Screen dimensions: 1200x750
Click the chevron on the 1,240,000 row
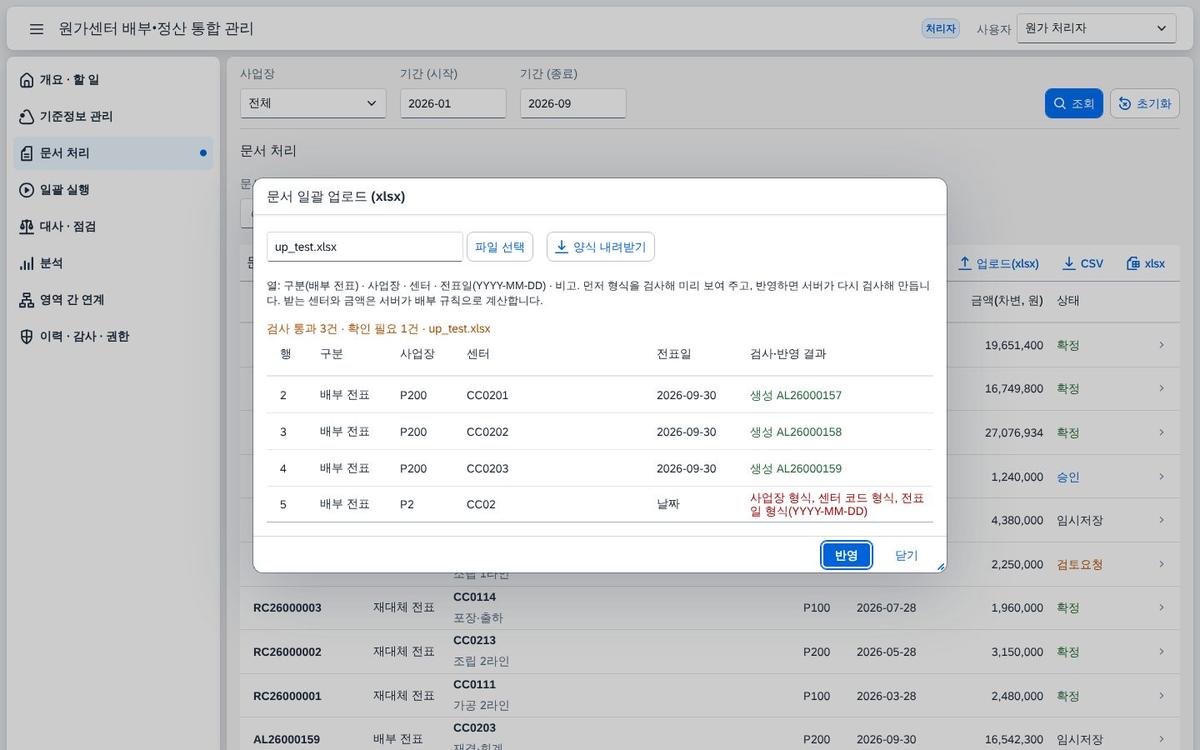1161,477
